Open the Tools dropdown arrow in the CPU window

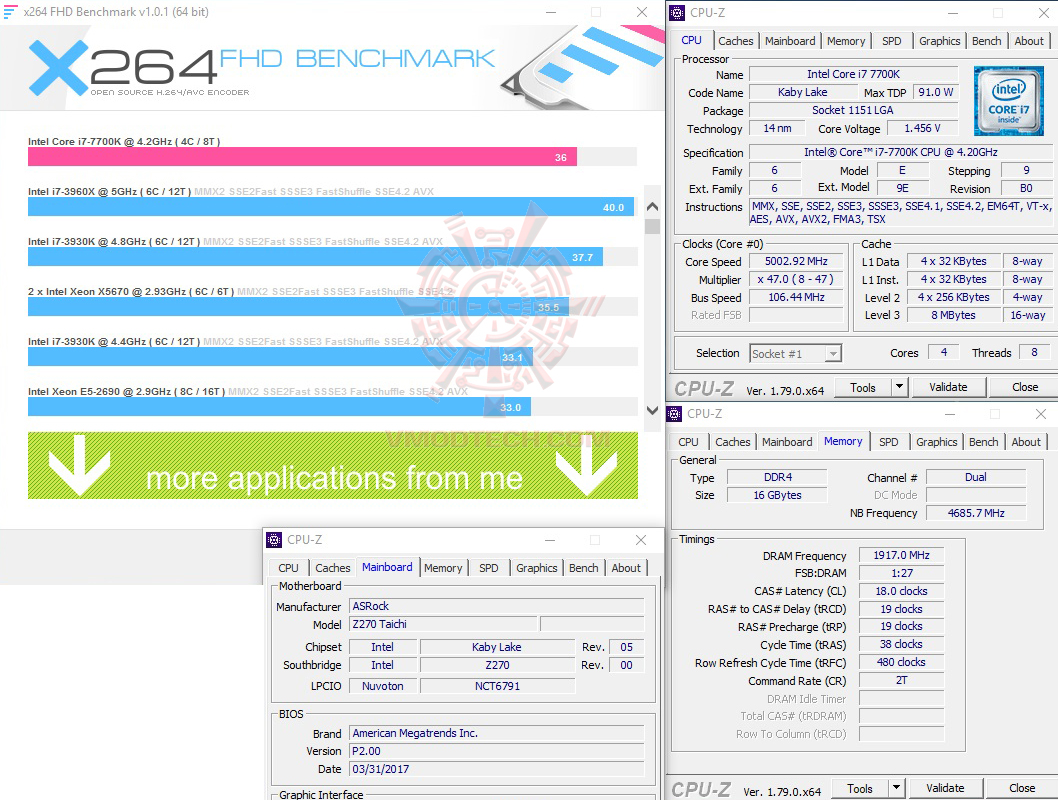(x=899, y=387)
